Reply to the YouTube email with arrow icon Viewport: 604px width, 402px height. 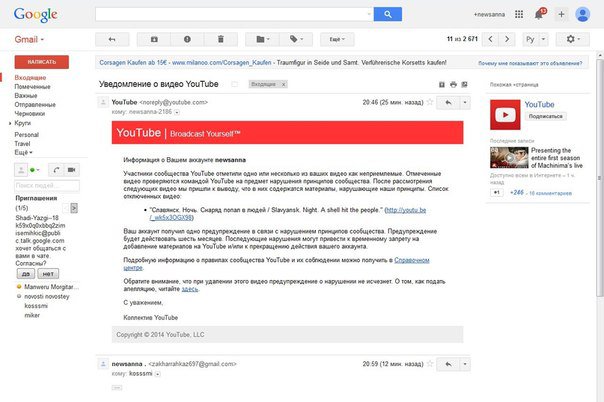coord(448,103)
